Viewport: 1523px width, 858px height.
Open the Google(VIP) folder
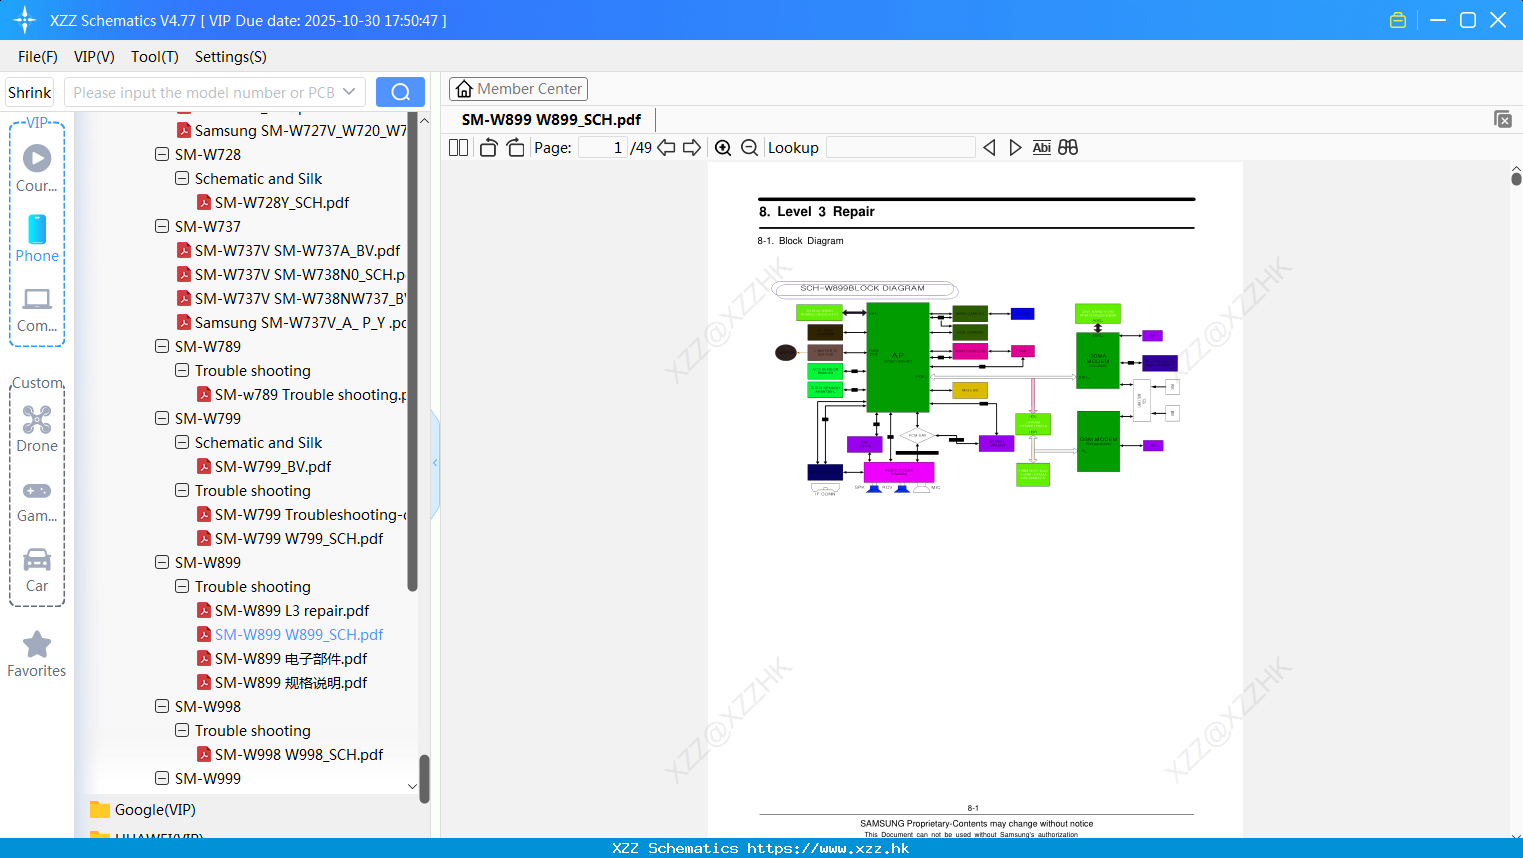tap(143, 810)
